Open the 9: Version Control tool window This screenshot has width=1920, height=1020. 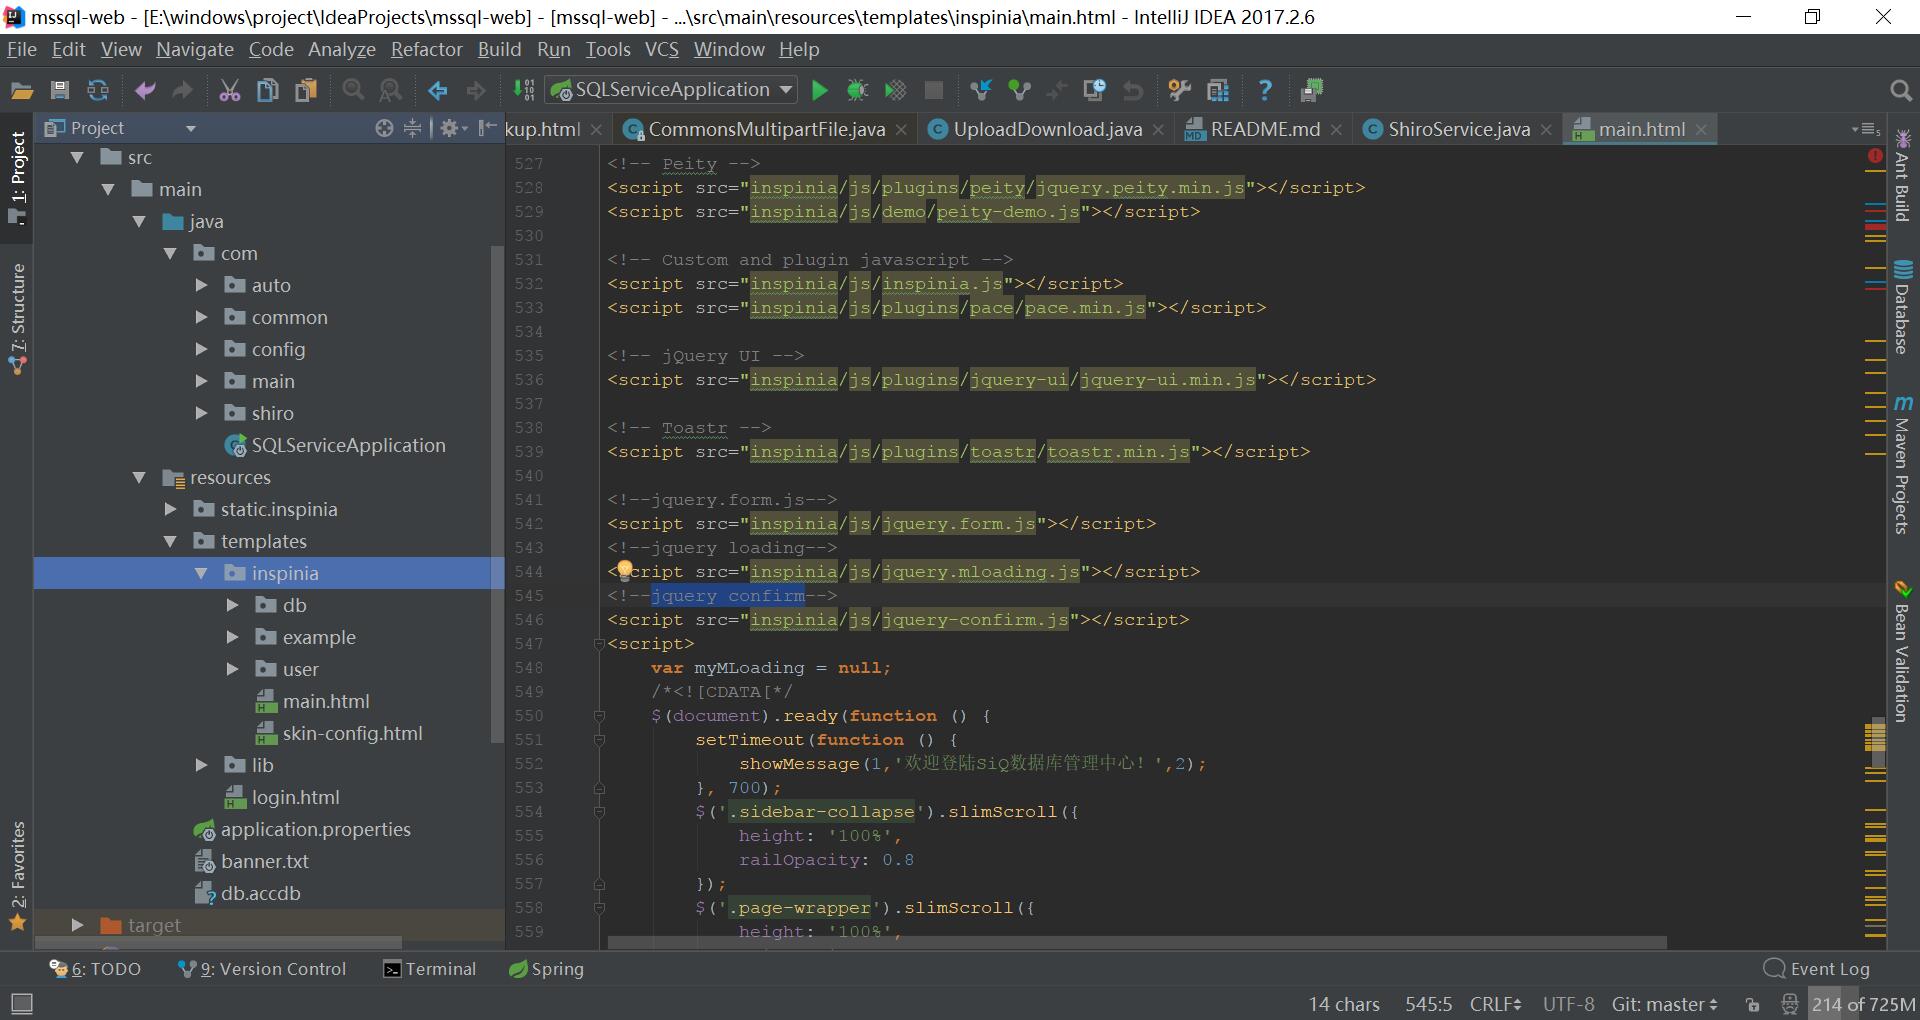(x=262, y=969)
